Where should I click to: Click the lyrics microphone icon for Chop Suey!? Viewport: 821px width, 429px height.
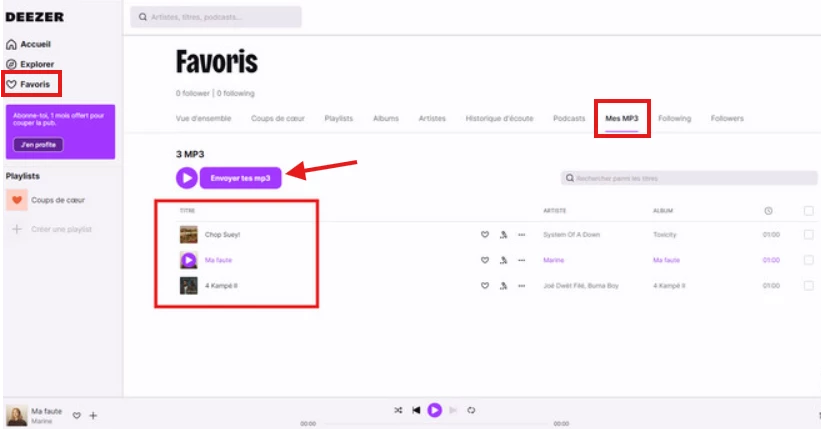503,235
